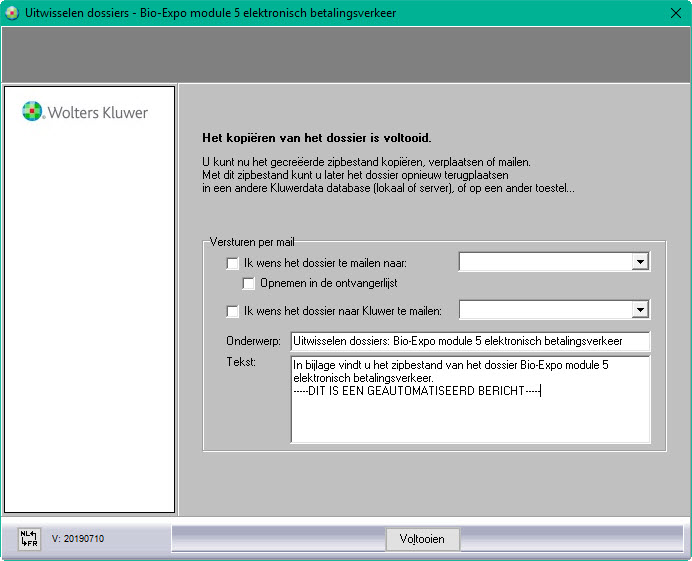This screenshot has height=561, width=692.
Task: Open the Kluwer mail address dropdown arrow
Action: (640, 310)
